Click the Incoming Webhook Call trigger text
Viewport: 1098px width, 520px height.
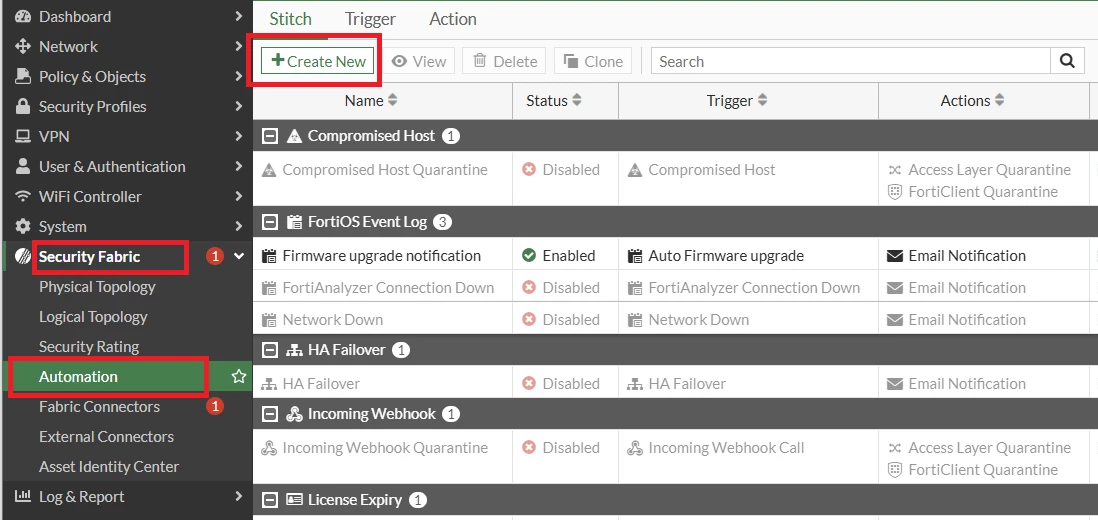(x=726, y=447)
